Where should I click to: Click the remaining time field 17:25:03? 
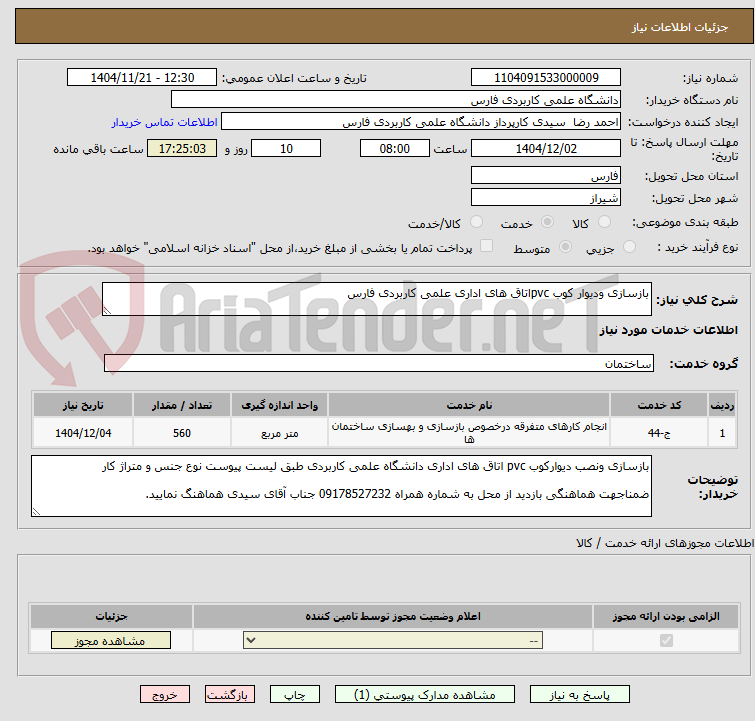tap(182, 148)
